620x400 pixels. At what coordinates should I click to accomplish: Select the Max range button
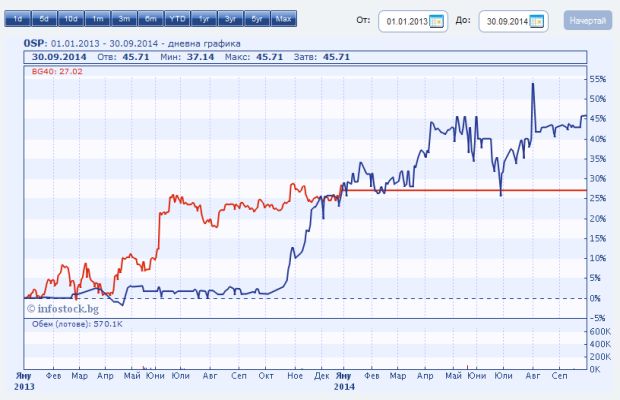(284, 19)
